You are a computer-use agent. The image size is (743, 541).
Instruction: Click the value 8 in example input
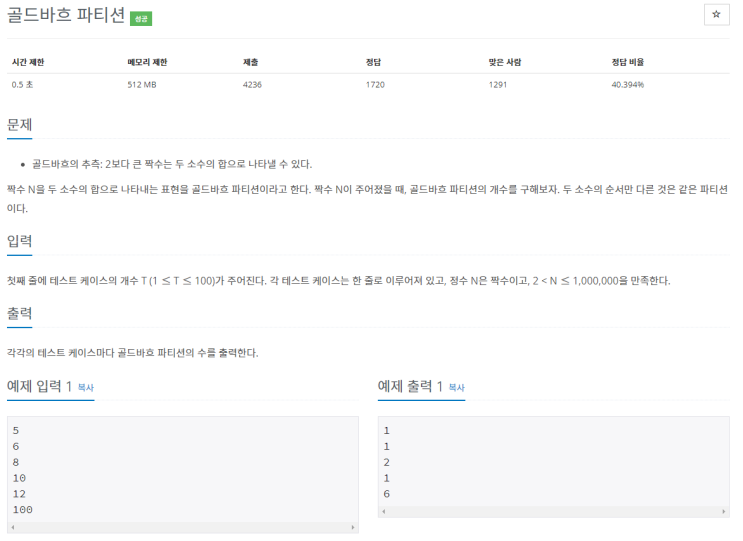tap(16, 462)
